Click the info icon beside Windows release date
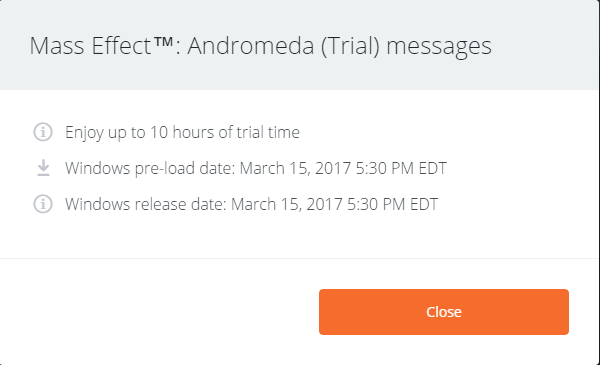This screenshot has width=600, height=365. pos(43,204)
